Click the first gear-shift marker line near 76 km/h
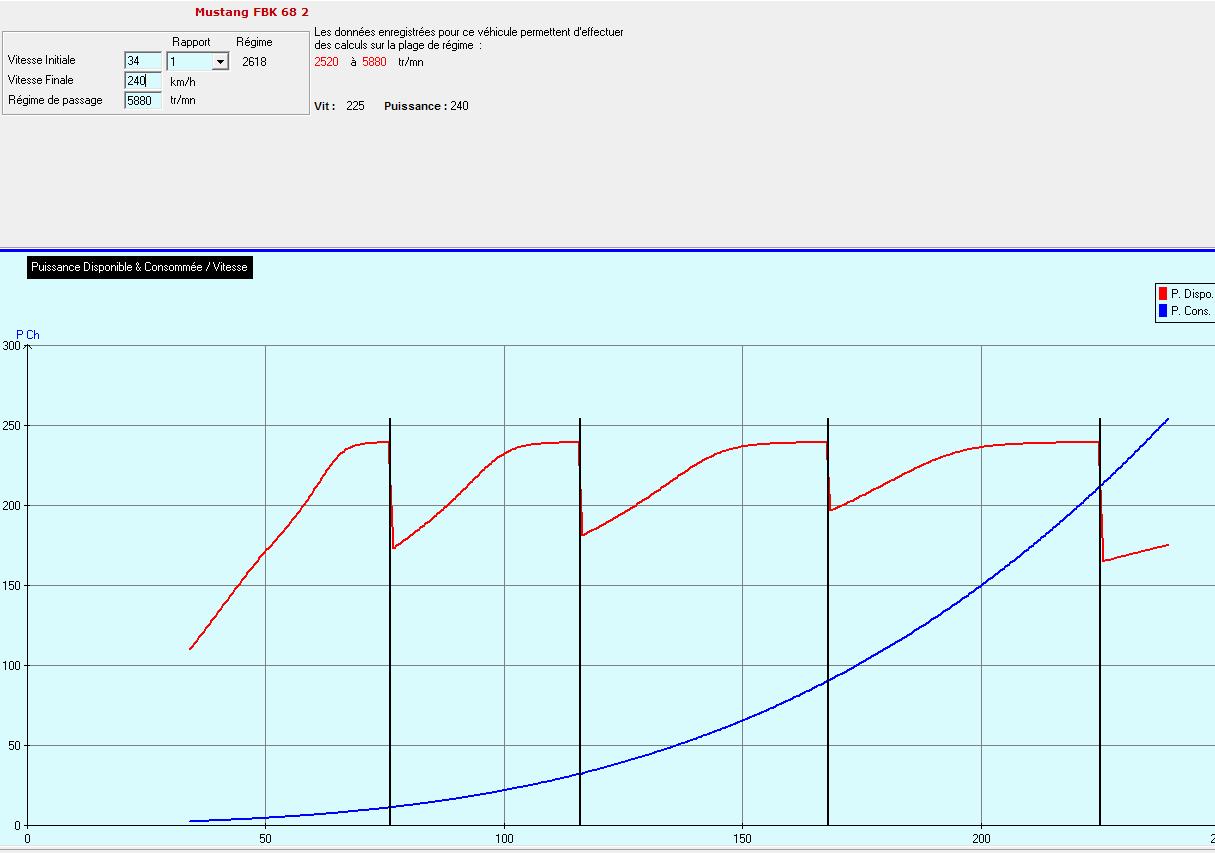 [x=390, y=621]
